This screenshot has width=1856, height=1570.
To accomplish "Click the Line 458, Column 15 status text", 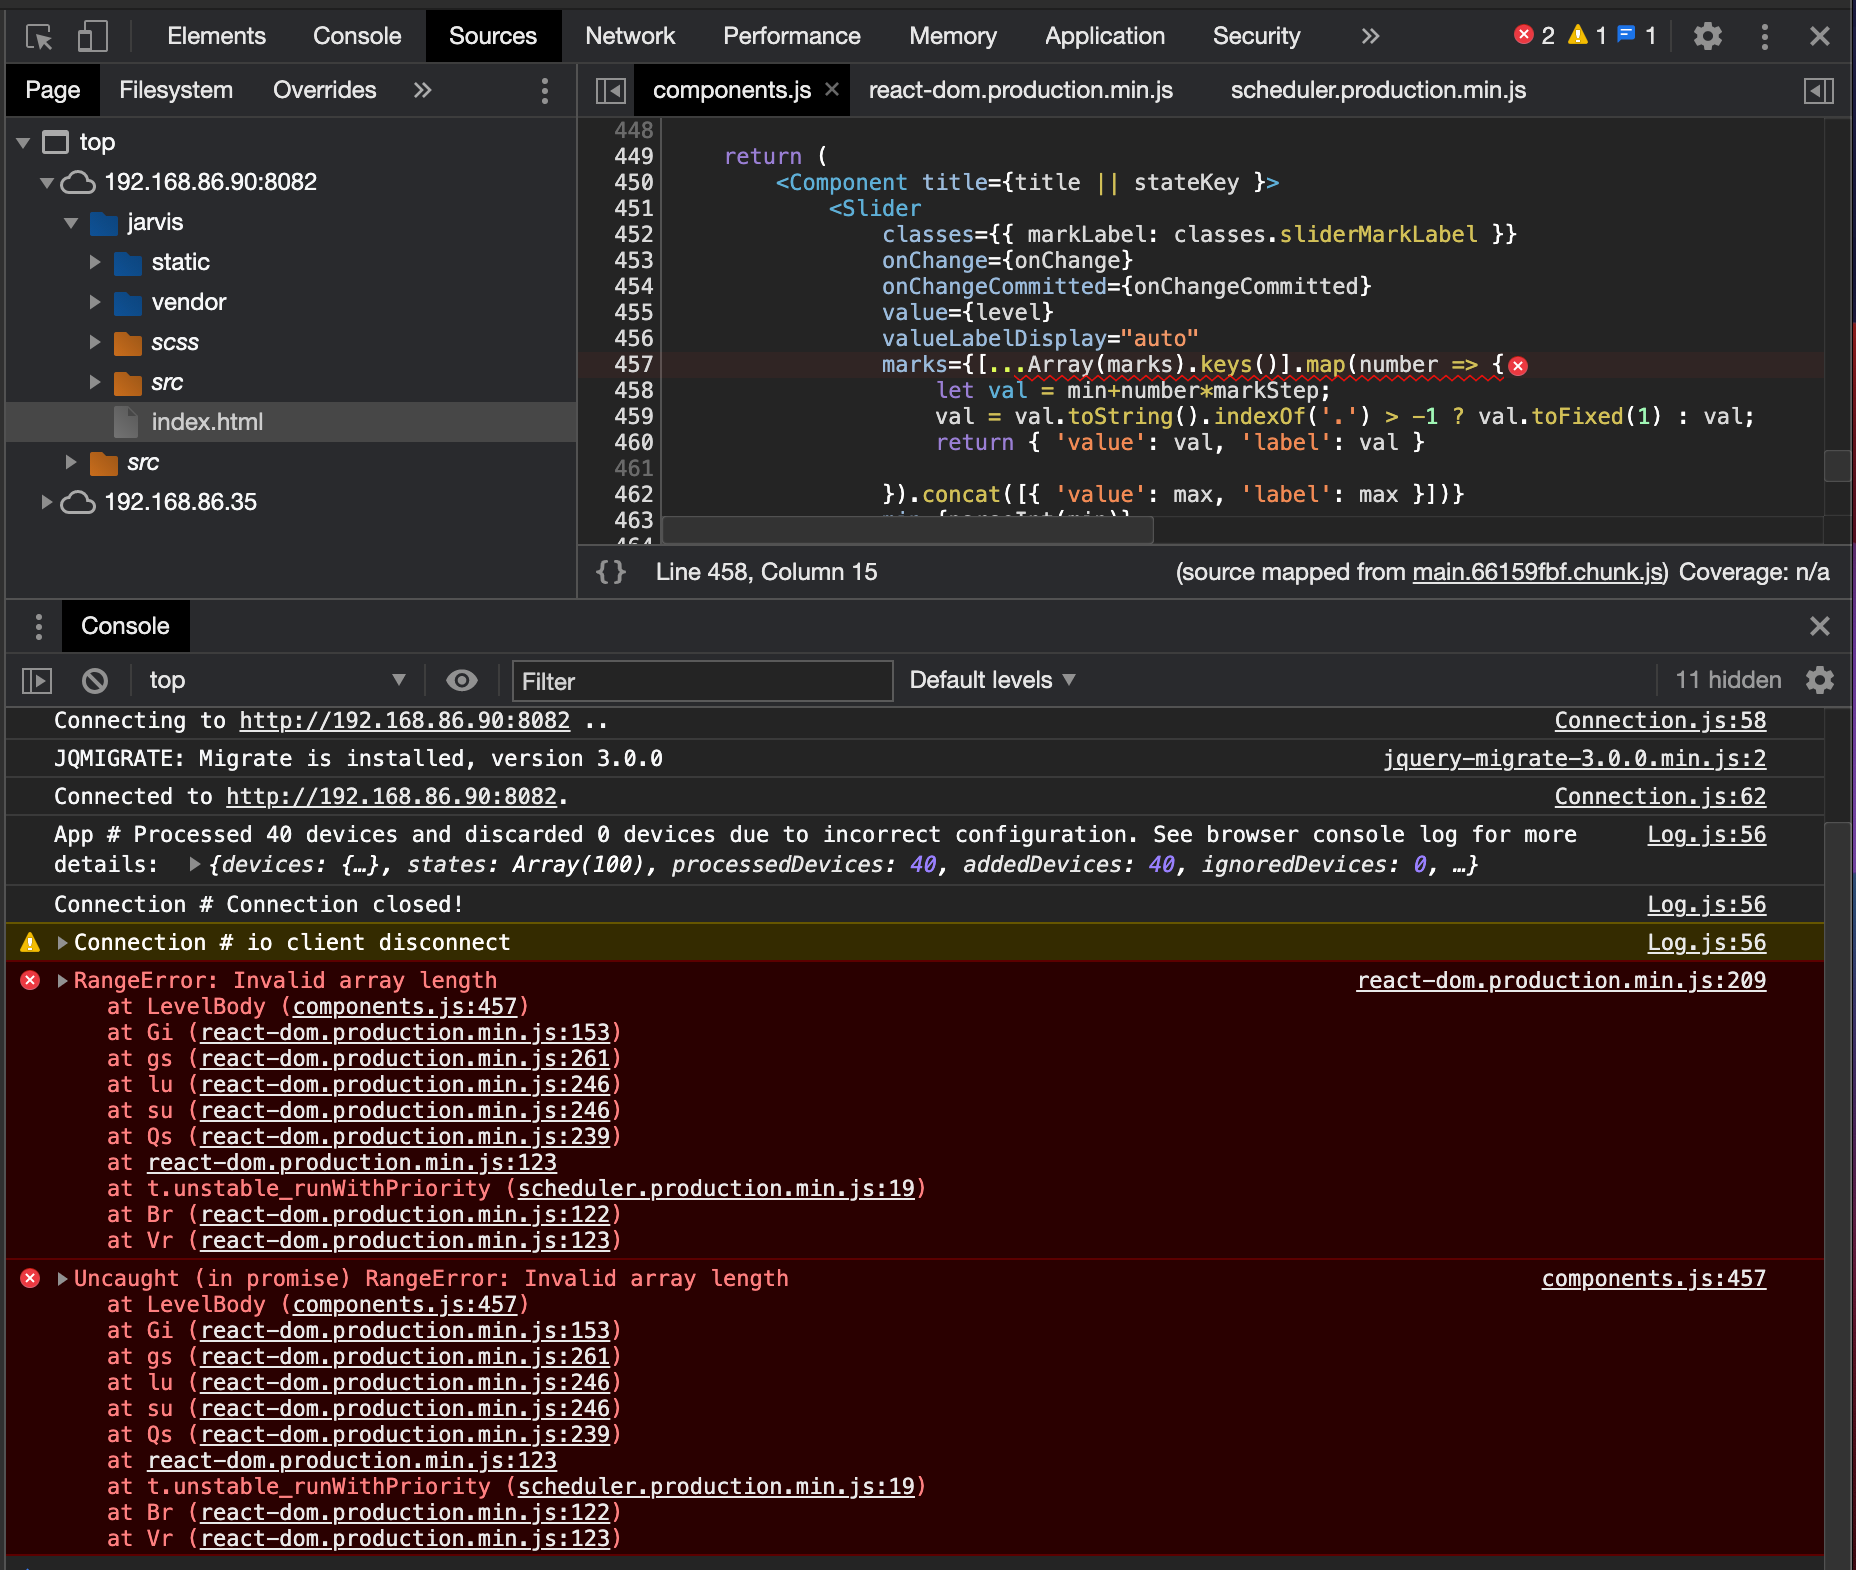I will tap(766, 572).
